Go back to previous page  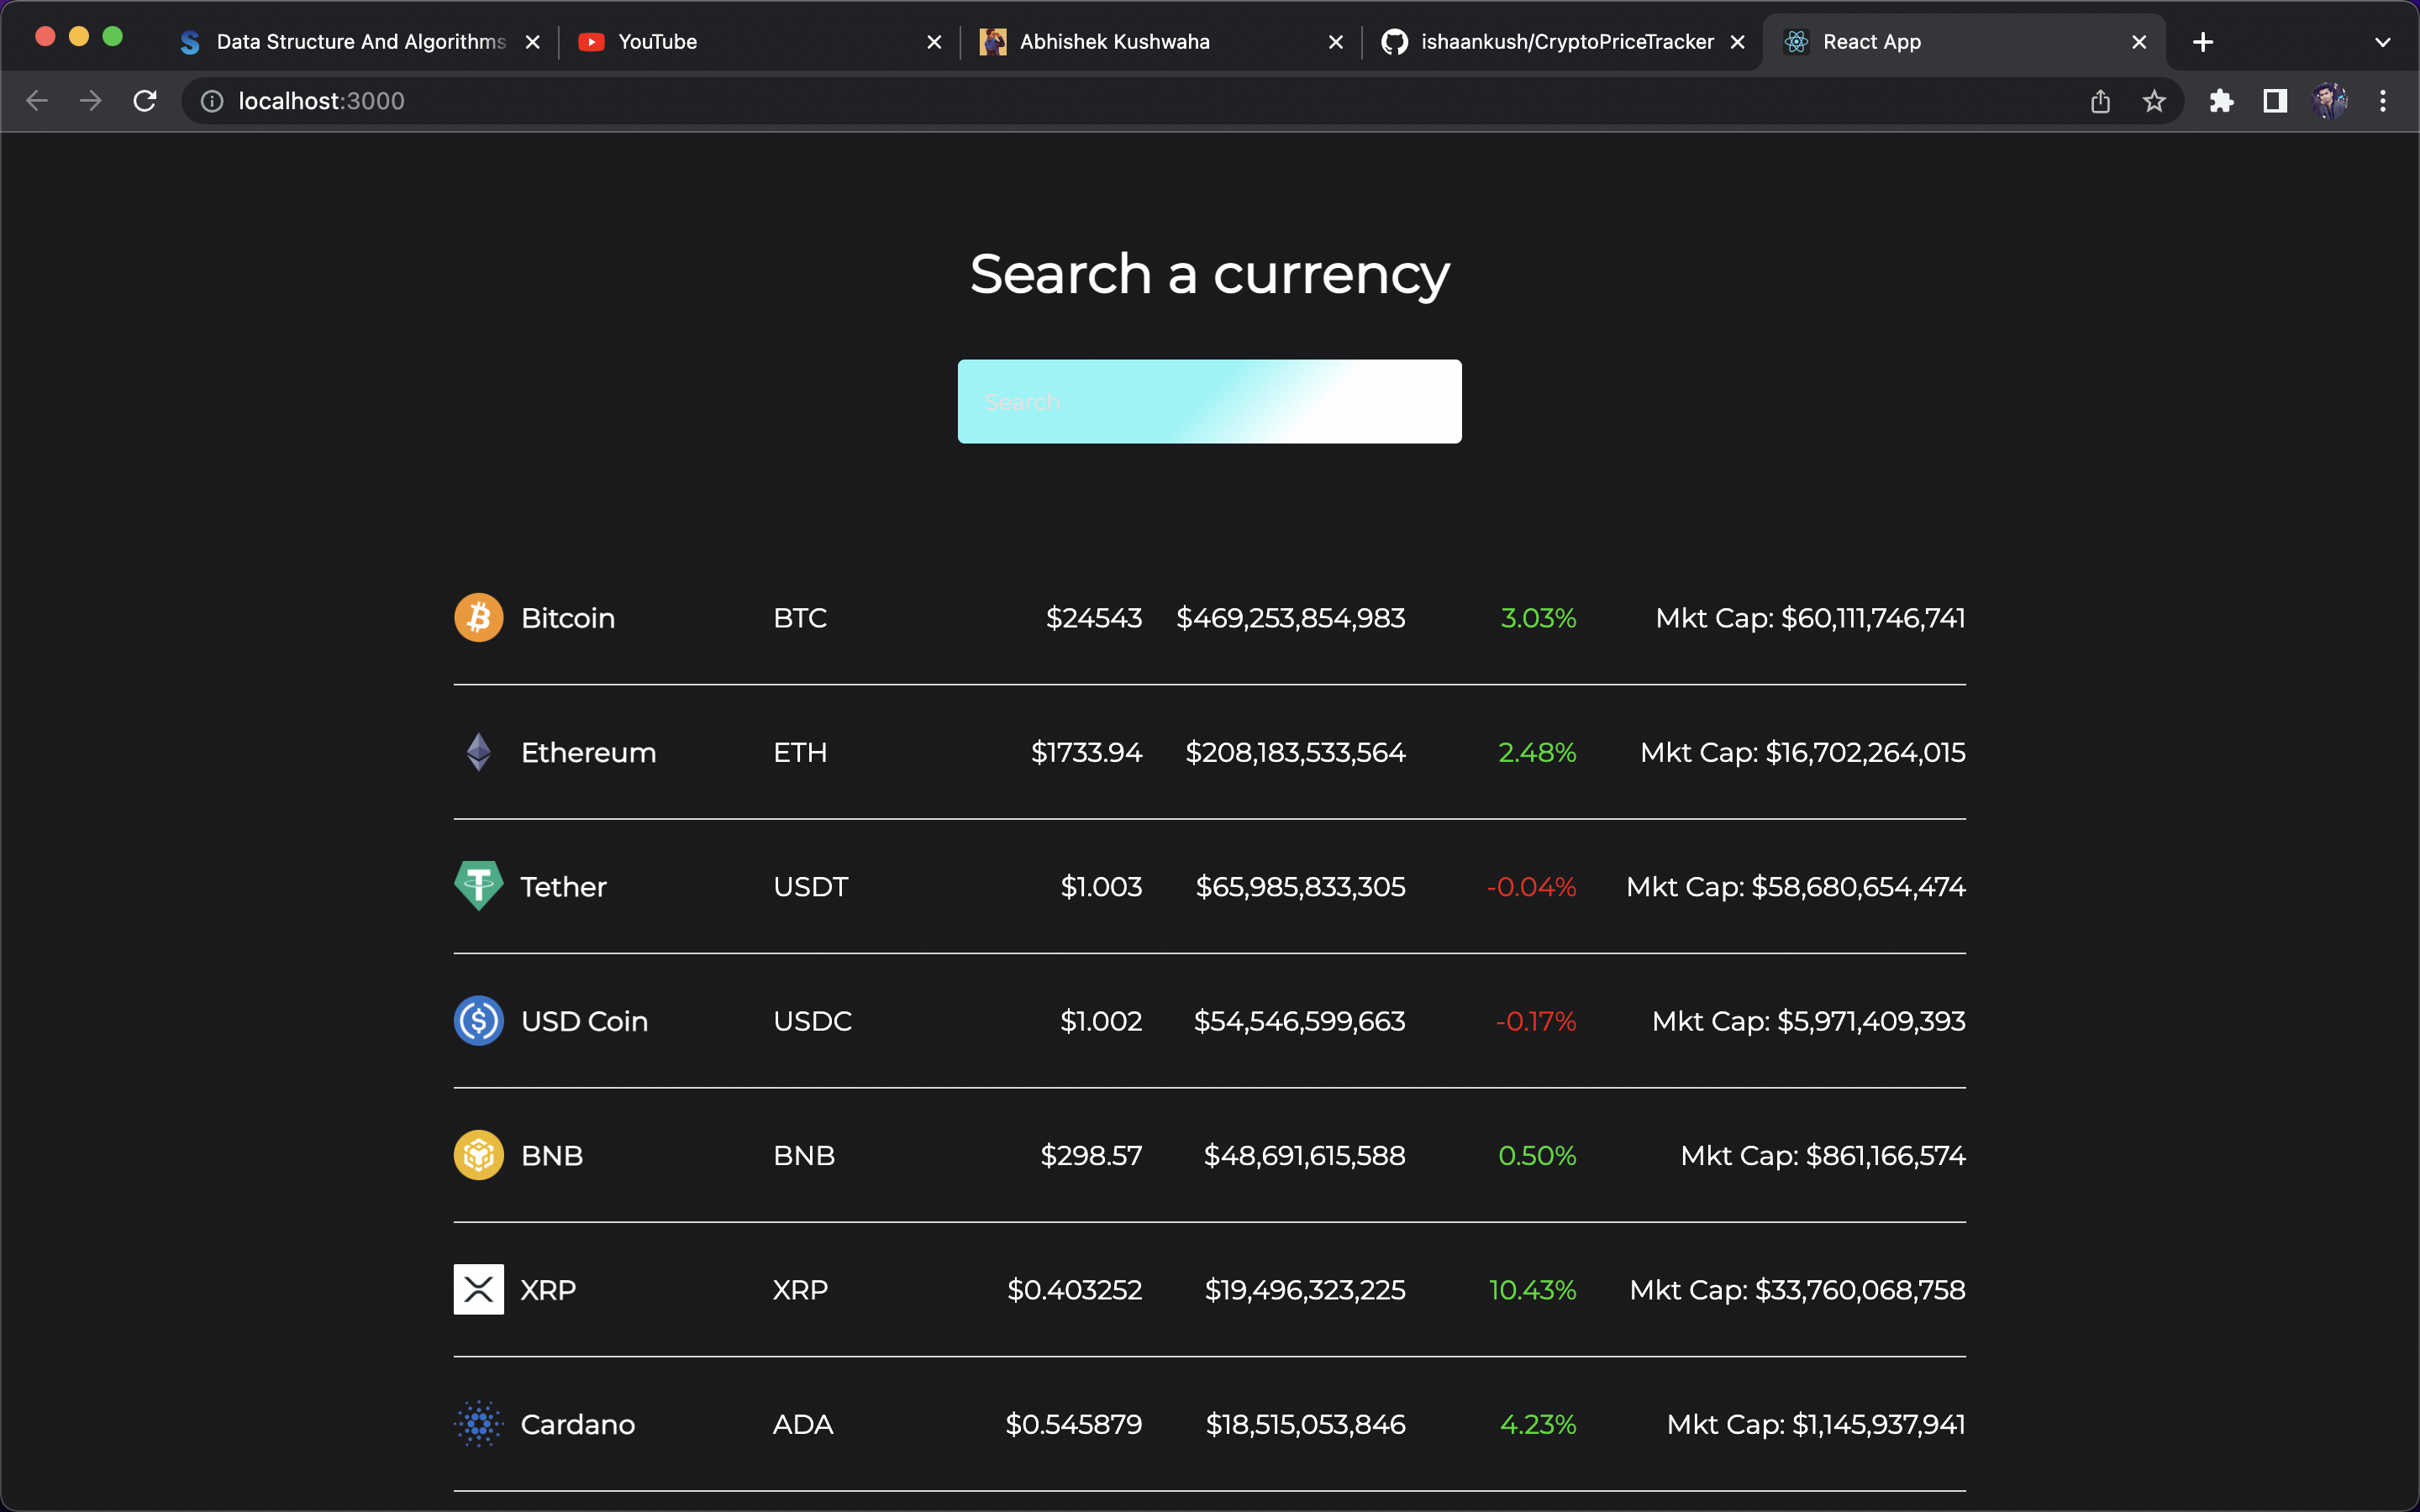(37, 101)
